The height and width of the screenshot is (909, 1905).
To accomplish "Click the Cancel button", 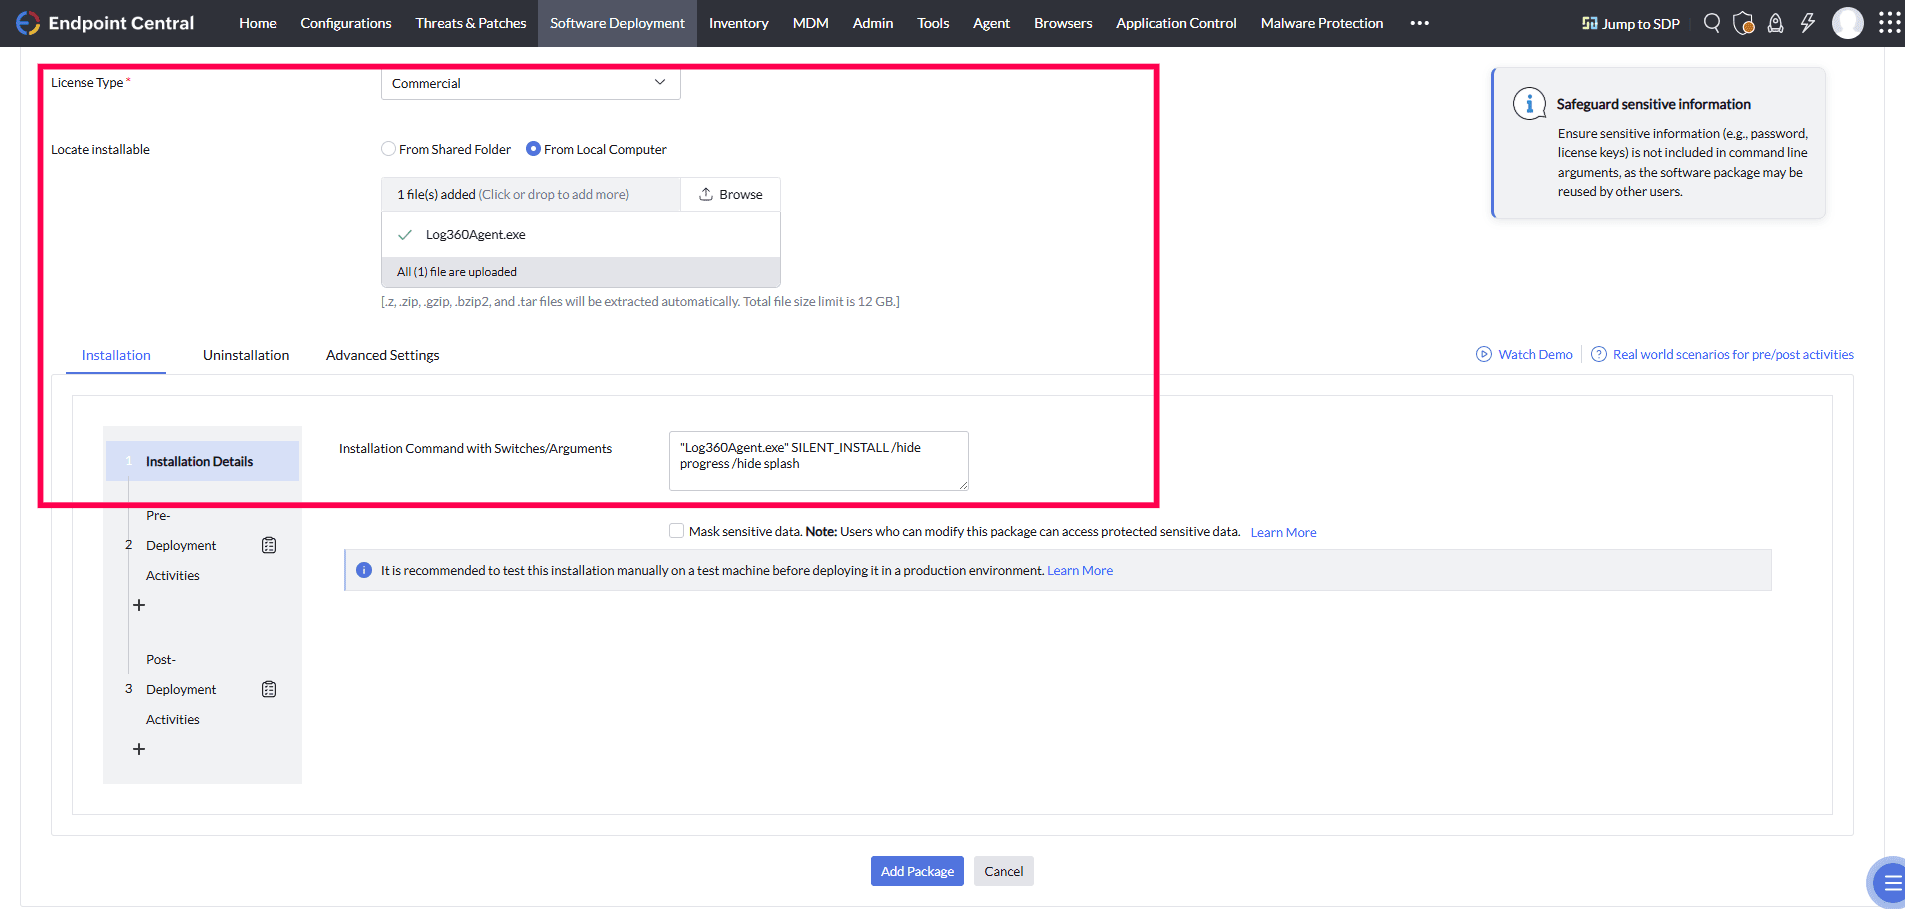I will click(1003, 871).
